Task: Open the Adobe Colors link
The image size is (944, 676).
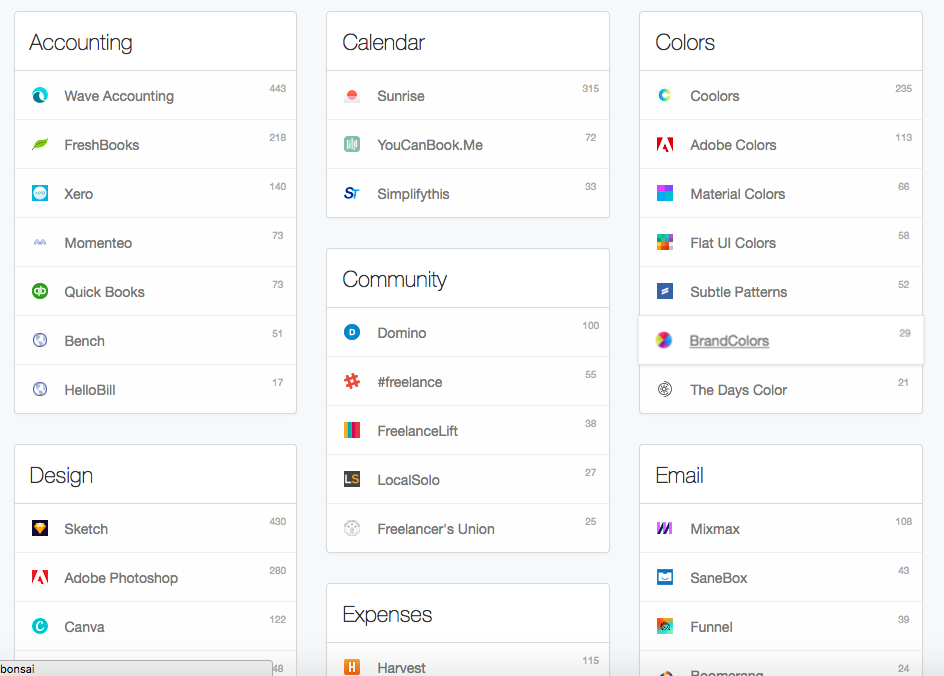Action: coord(733,145)
